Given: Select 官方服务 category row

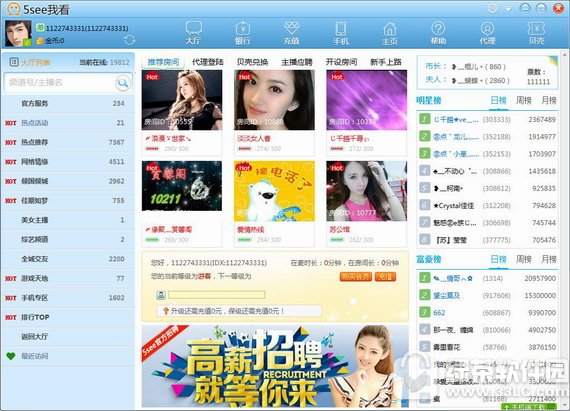Looking at the screenshot, I should 68,104.
